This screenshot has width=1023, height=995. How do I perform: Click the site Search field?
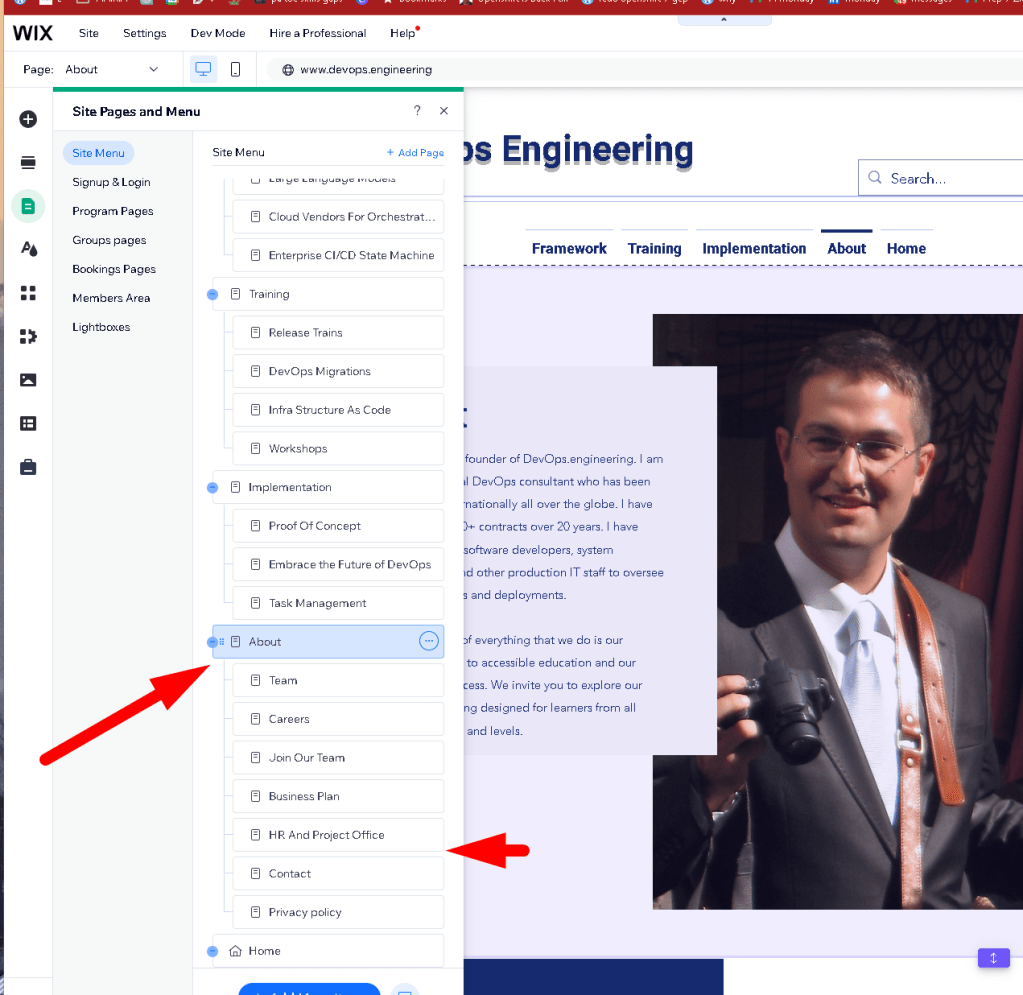(940, 177)
